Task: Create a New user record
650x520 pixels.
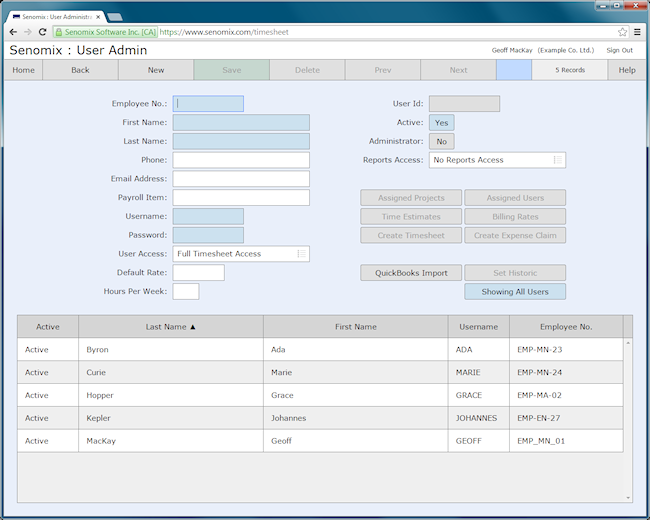Action: [156, 70]
